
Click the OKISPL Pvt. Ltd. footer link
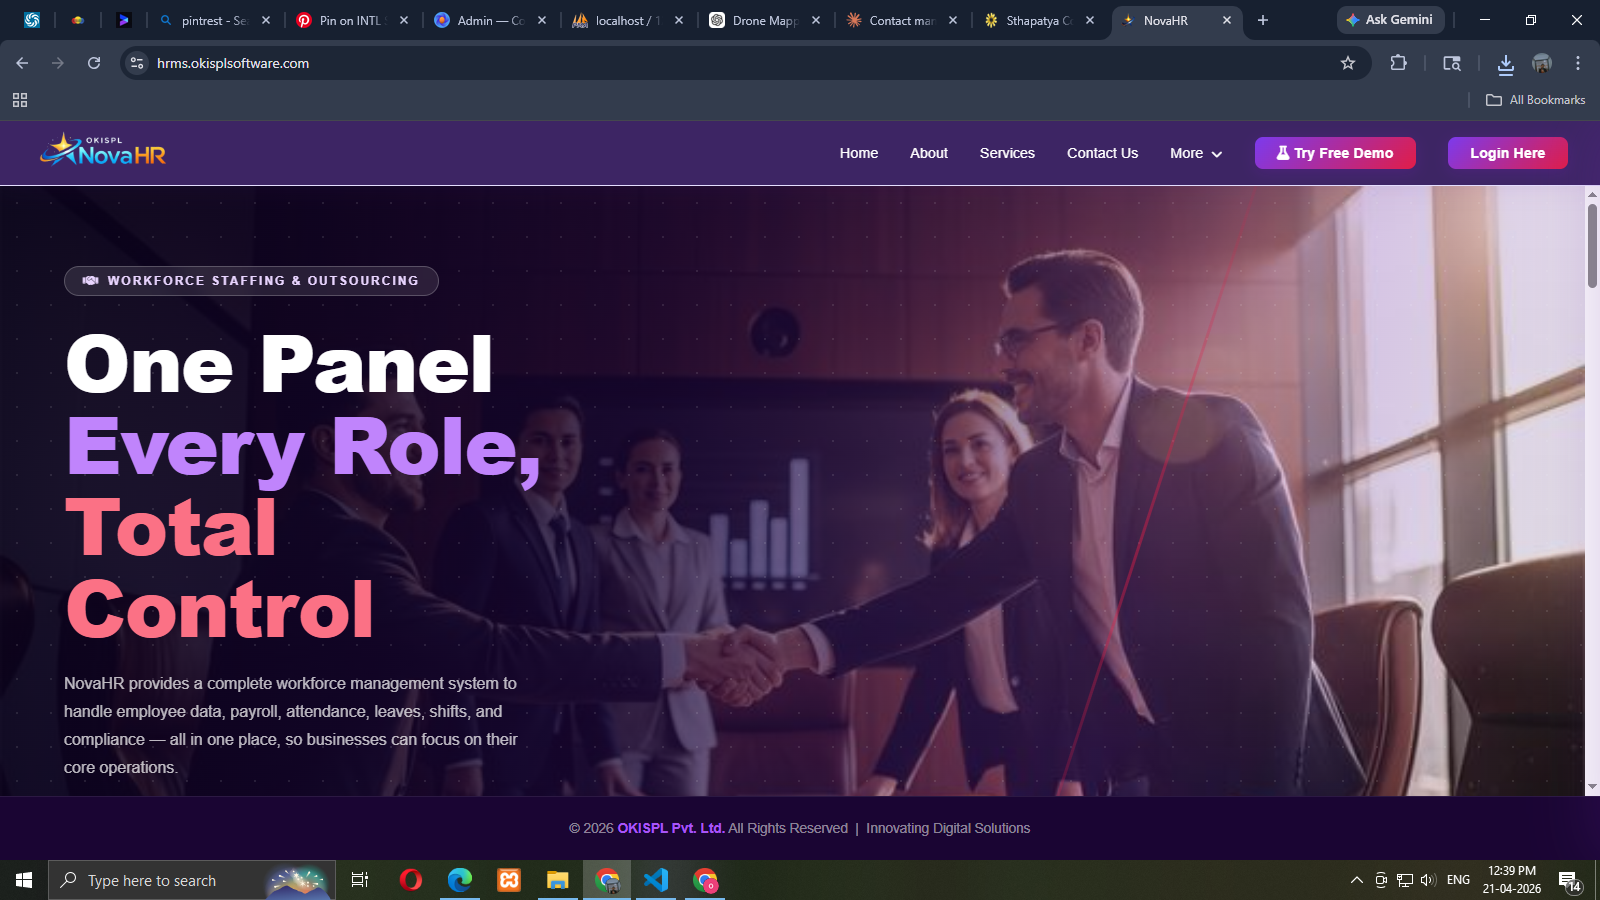[x=671, y=828]
